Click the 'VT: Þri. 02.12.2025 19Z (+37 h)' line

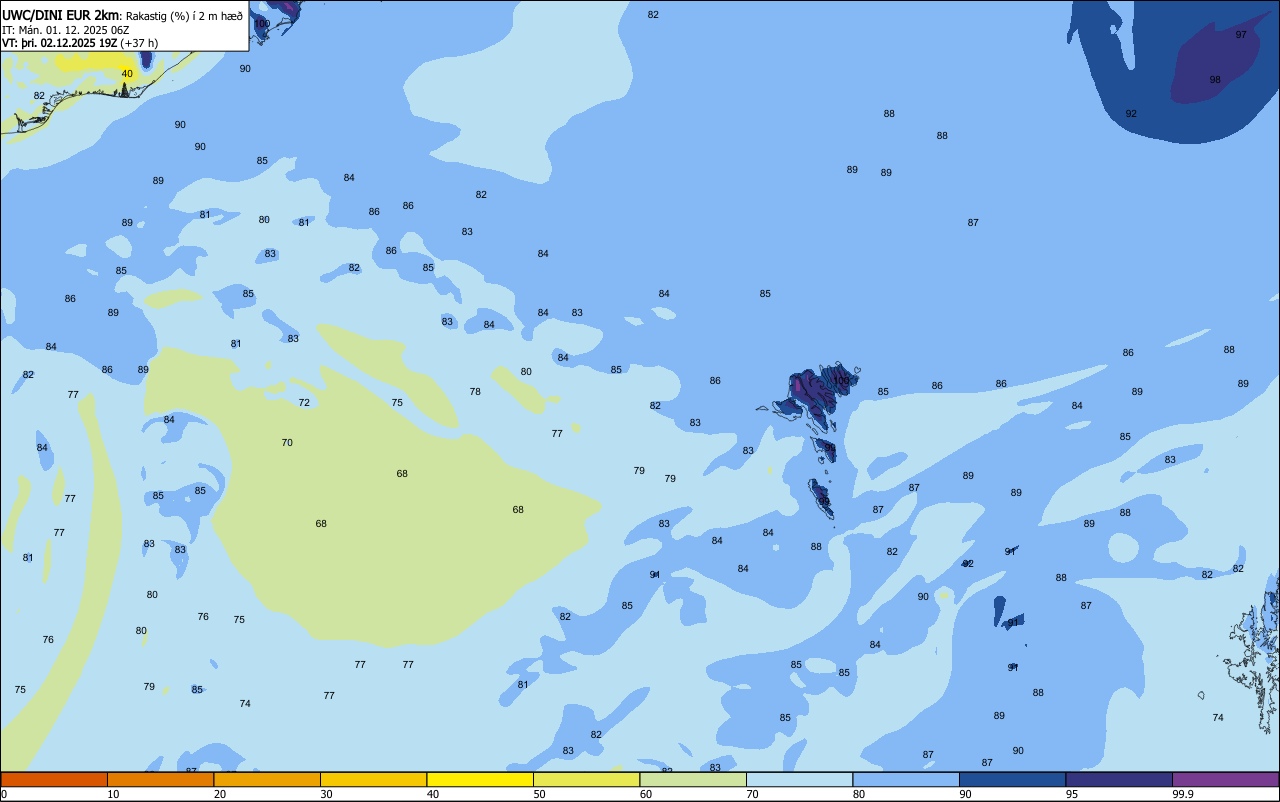point(80,43)
